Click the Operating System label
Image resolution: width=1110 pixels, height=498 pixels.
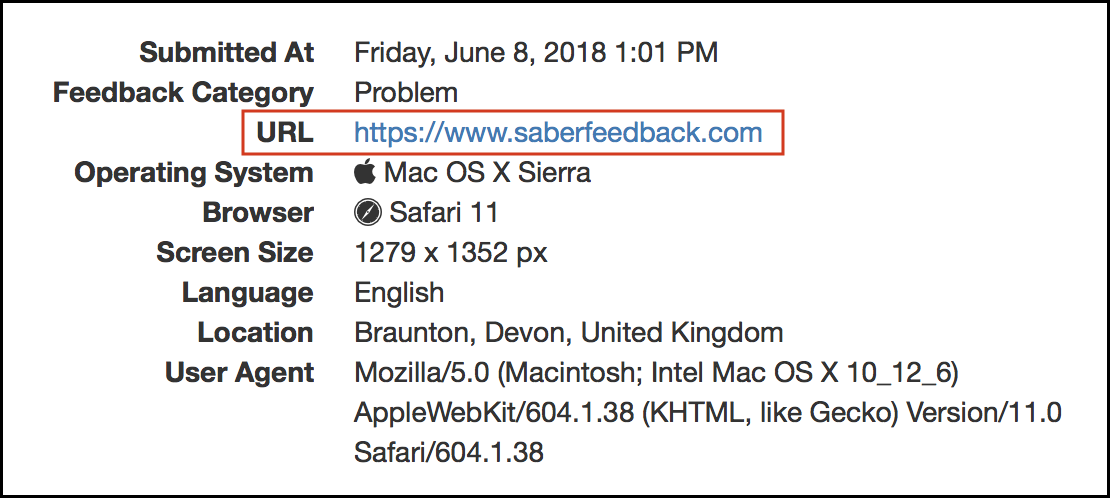pyautogui.click(x=194, y=172)
